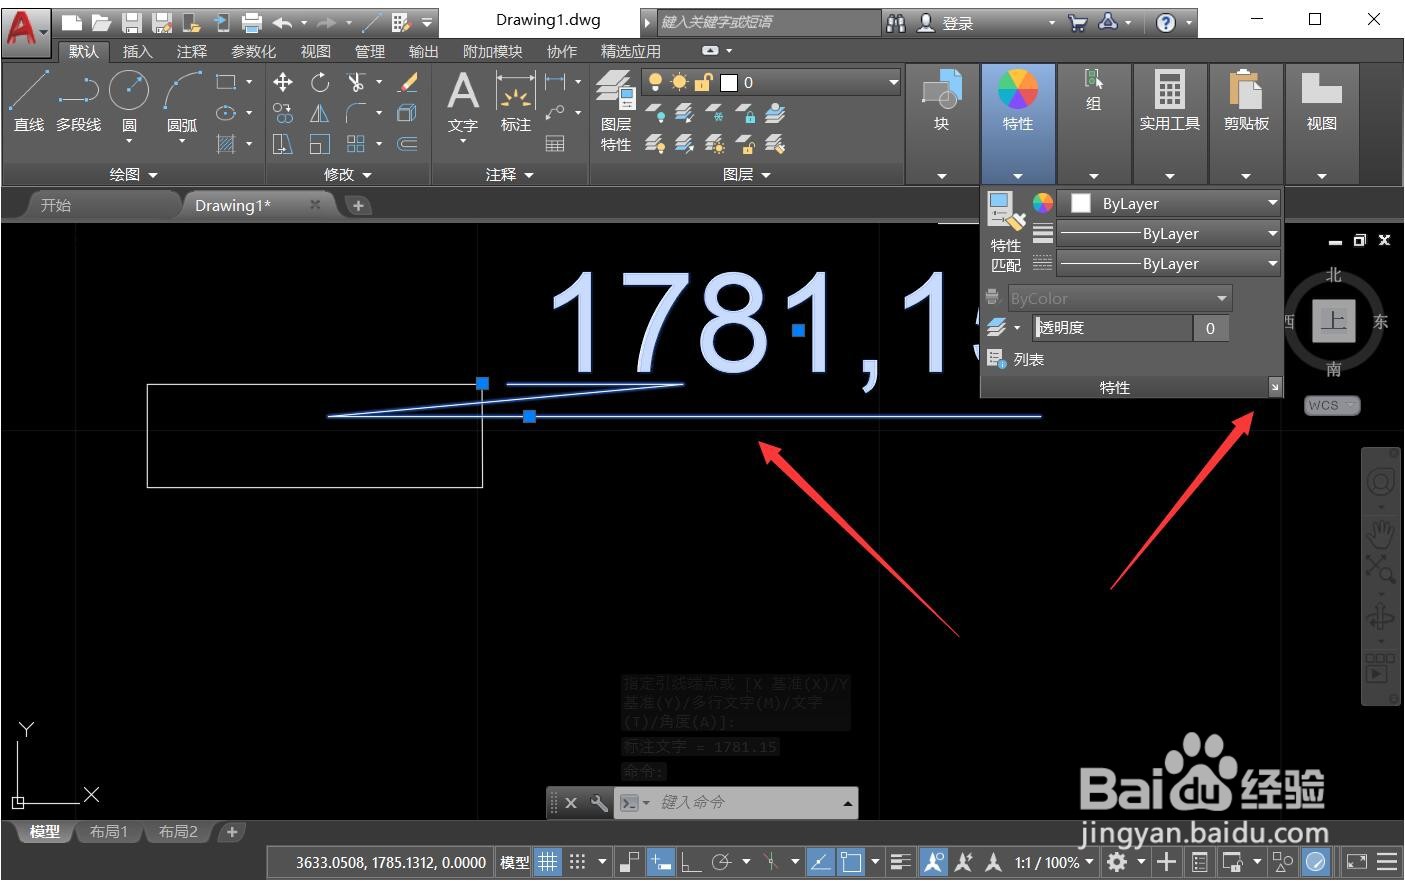Click Match Properties (特性匹配) button

1006,232
